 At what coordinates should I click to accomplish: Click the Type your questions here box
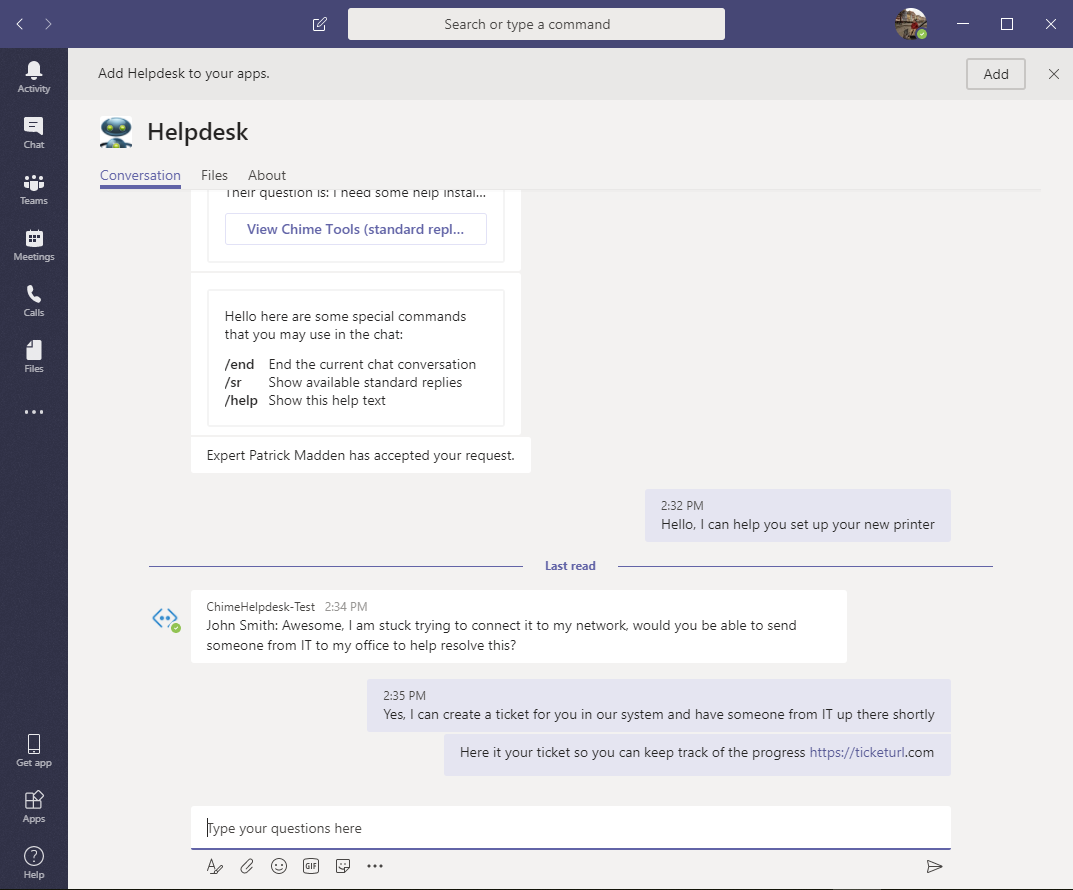tap(571, 828)
